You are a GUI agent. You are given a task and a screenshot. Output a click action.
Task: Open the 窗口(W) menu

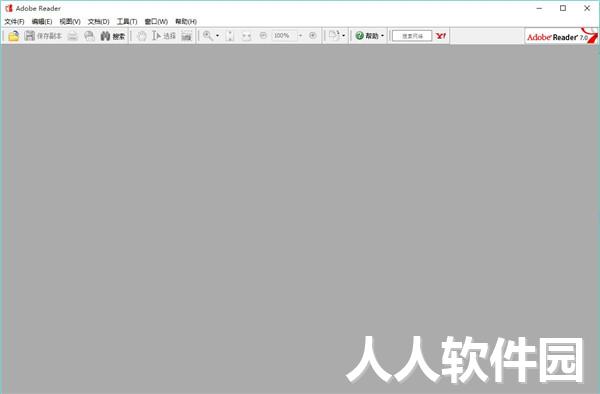tap(156, 21)
